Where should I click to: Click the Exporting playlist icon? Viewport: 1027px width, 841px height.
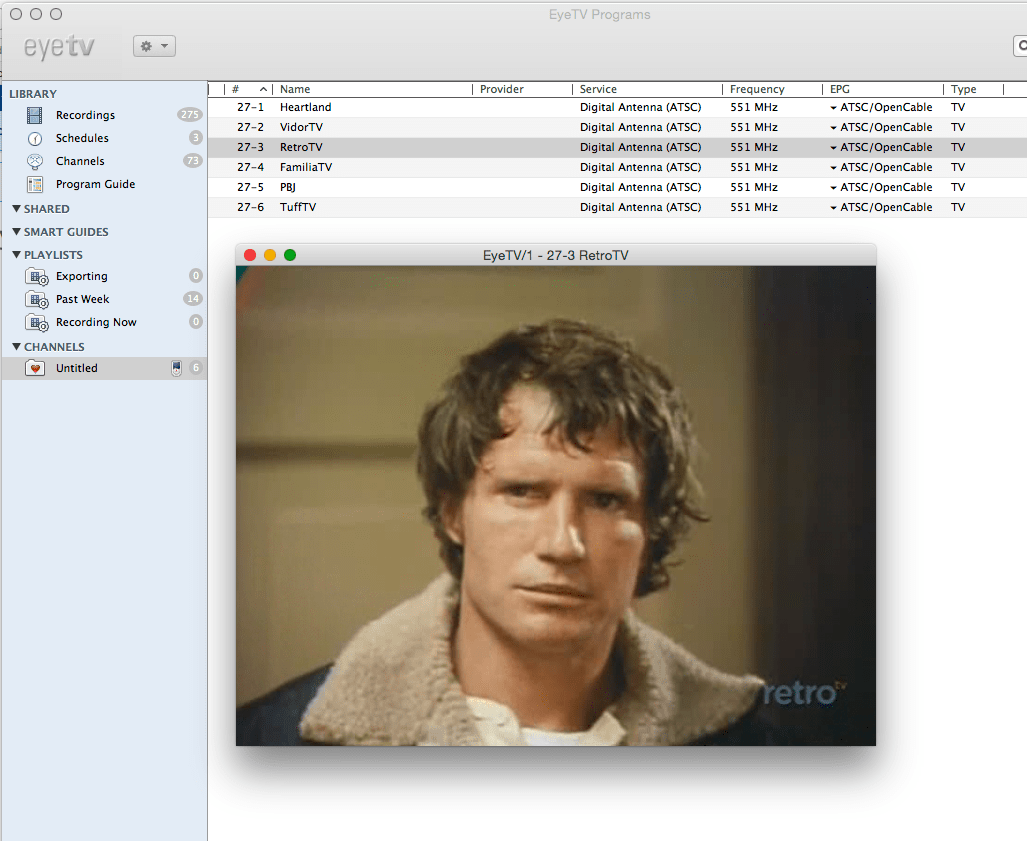click(x=37, y=276)
